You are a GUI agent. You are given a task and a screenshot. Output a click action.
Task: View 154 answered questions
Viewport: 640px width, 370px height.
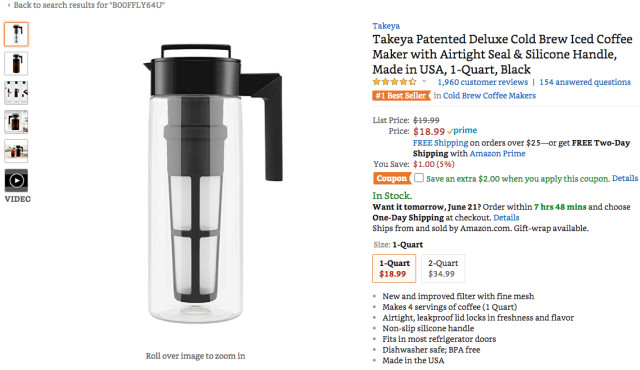point(585,82)
